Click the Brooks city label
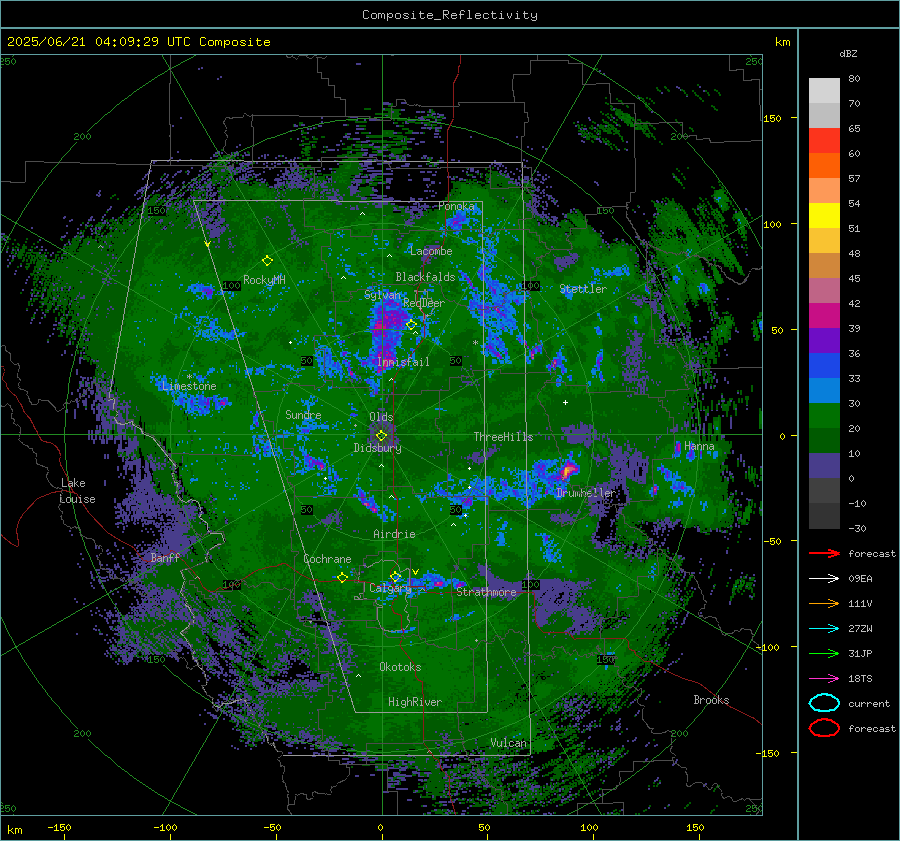 coord(711,700)
